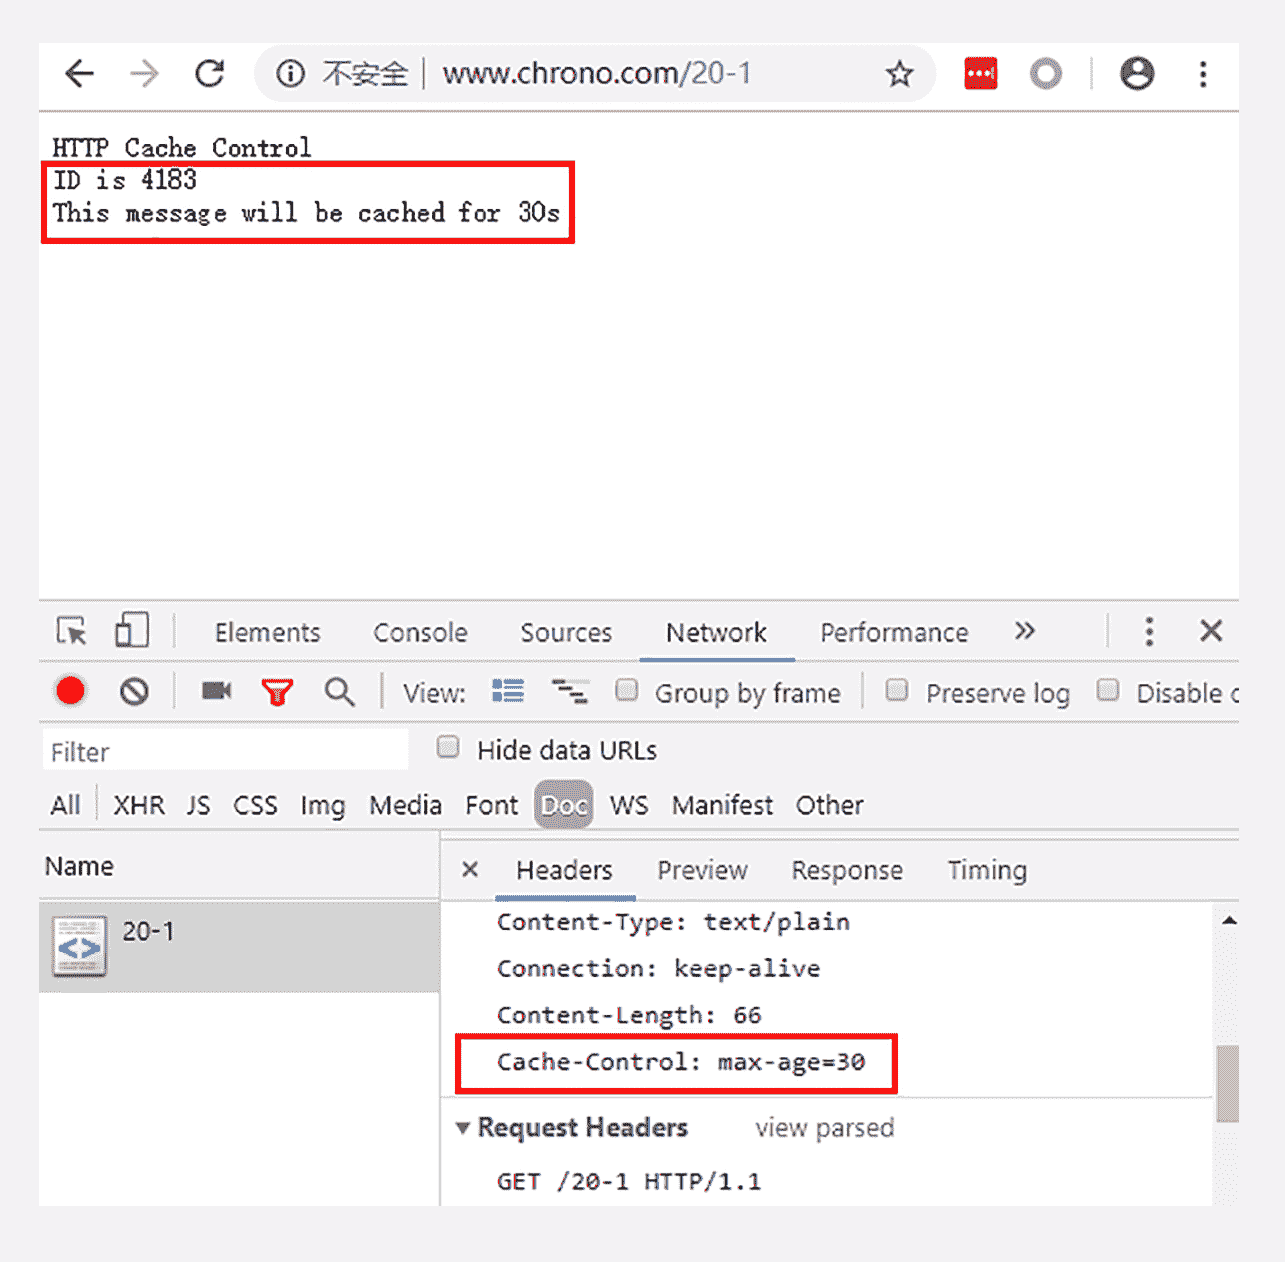Click the Cache-Control: max-age=30 header

[680, 1062]
